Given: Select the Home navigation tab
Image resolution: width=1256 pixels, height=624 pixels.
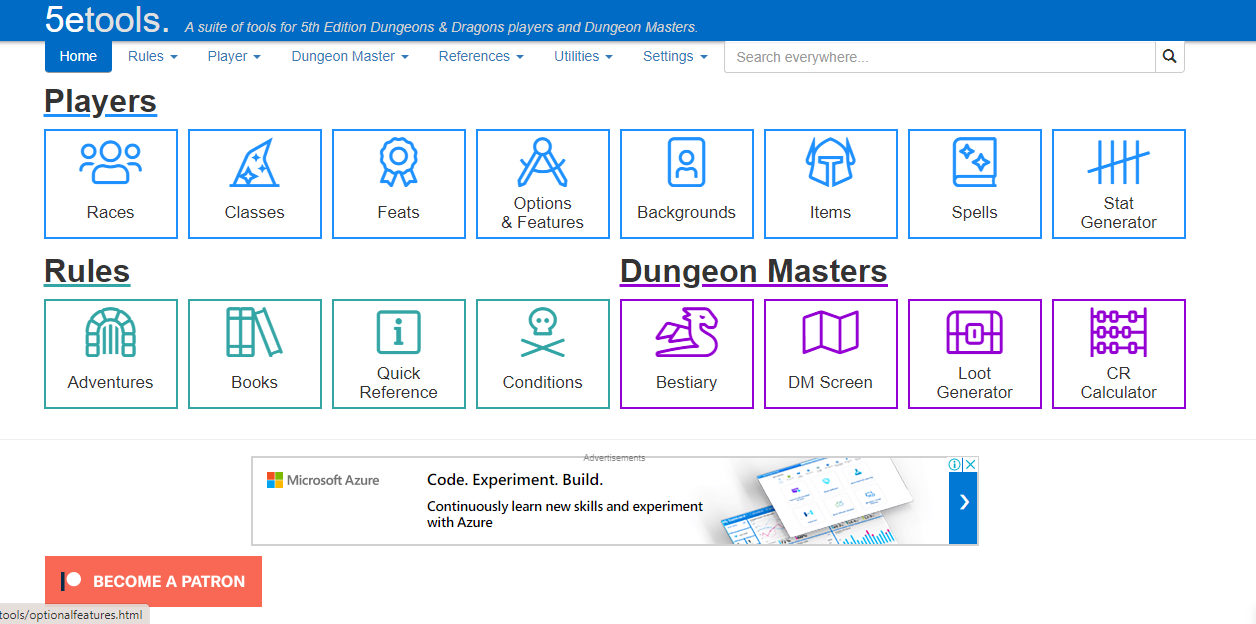Looking at the screenshot, I should tap(78, 57).
